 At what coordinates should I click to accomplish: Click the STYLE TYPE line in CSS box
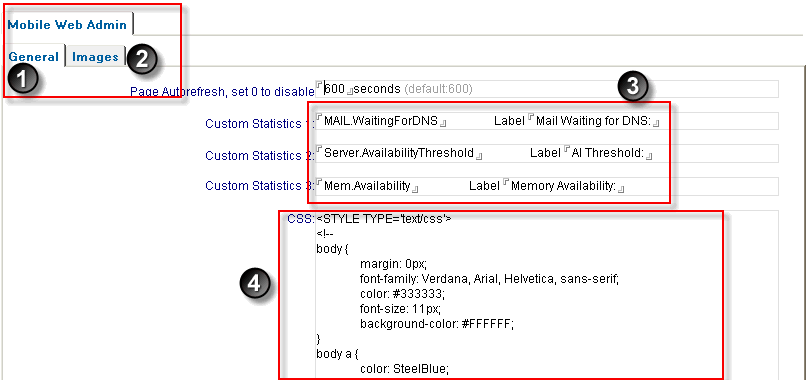click(384, 219)
